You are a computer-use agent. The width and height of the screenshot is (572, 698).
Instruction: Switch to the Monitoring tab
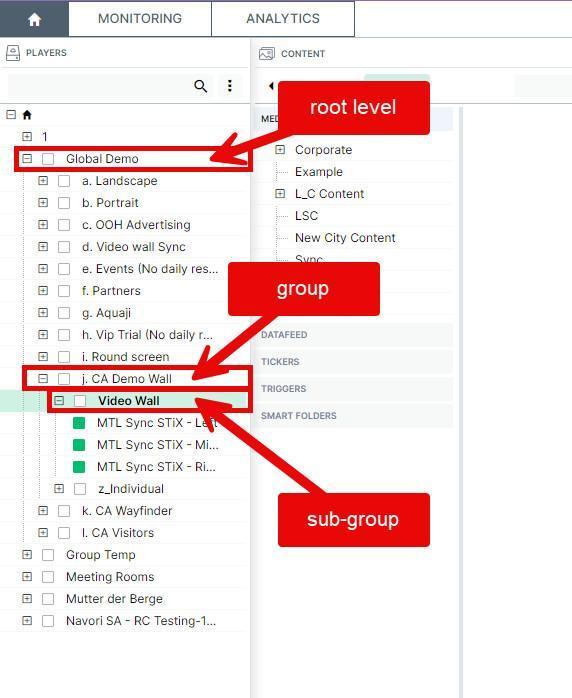[x=140, y=19]
